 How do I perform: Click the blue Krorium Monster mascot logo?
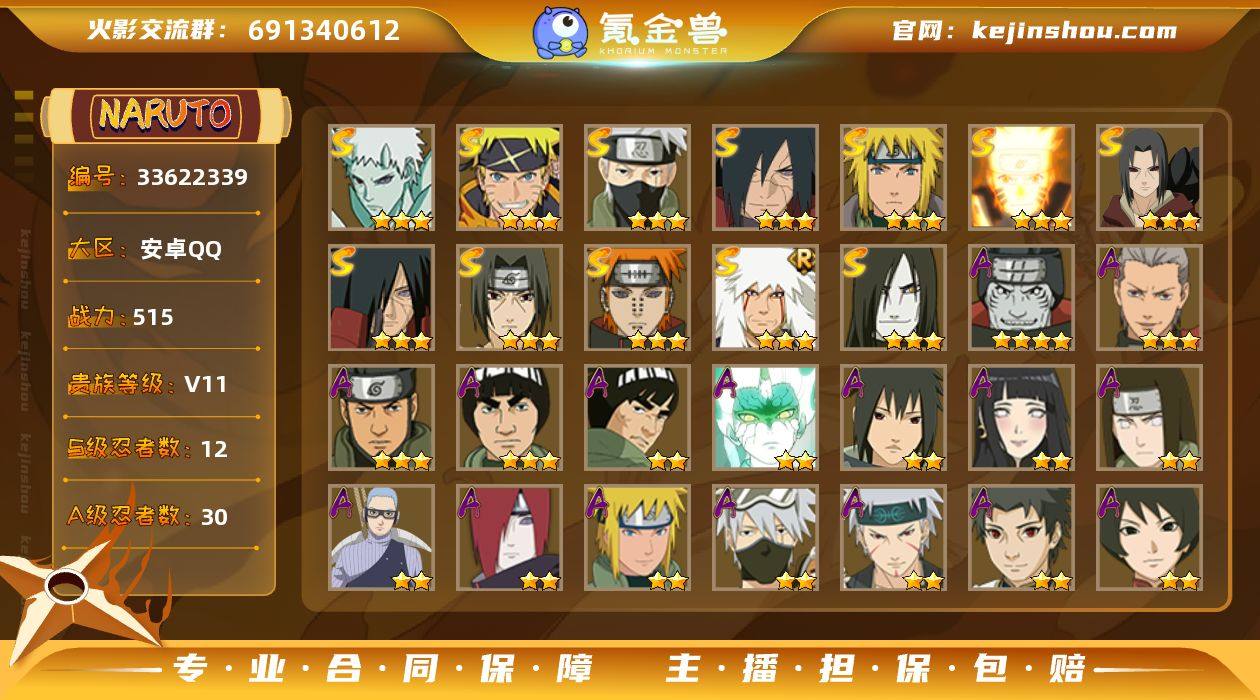point(559,32)
